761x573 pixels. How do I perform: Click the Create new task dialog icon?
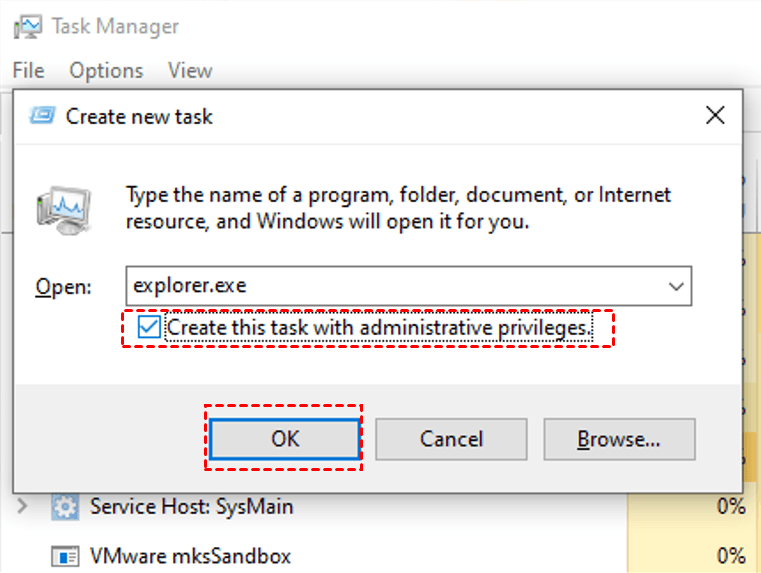(42, 116)
